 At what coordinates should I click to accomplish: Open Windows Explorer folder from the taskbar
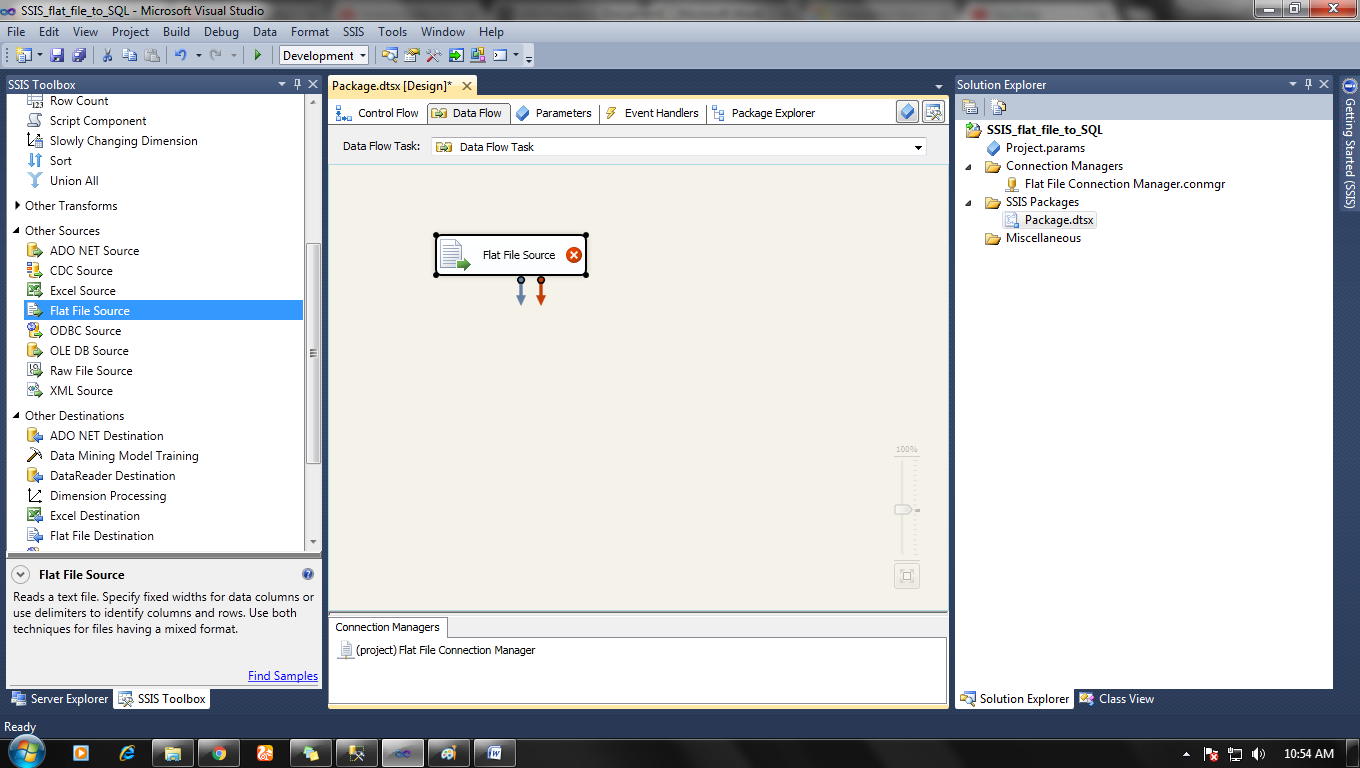[173, 753]
